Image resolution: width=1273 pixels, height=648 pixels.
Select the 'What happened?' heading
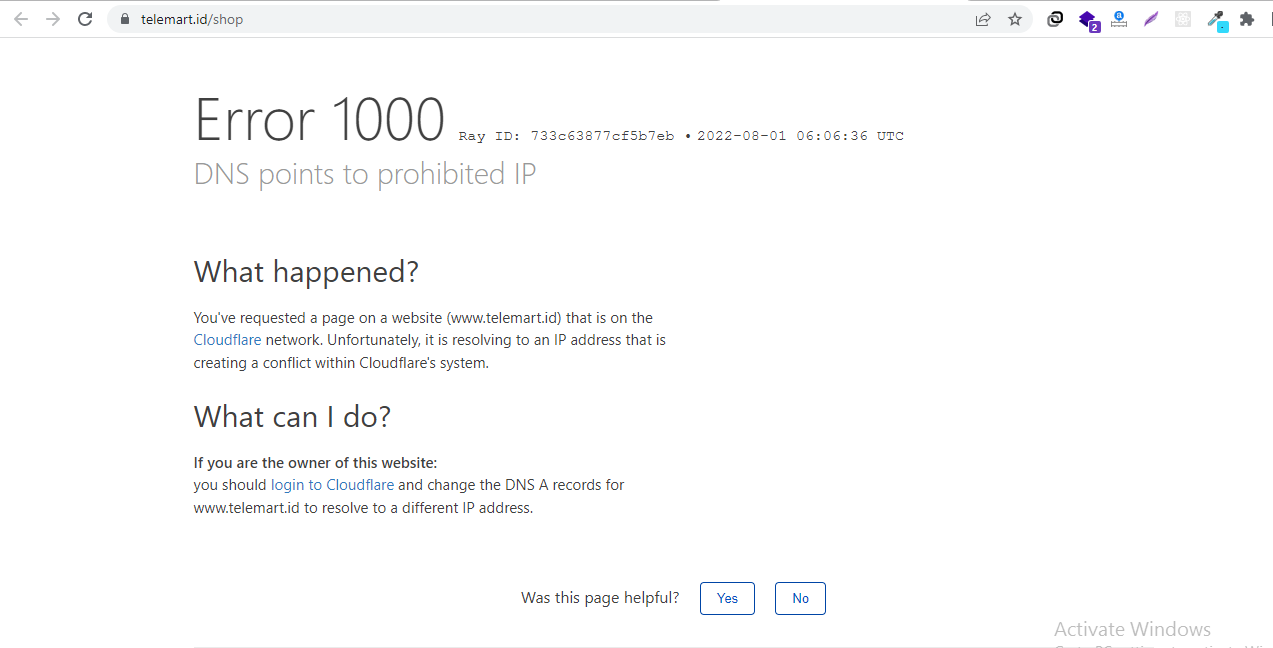(x=306, y=271)
